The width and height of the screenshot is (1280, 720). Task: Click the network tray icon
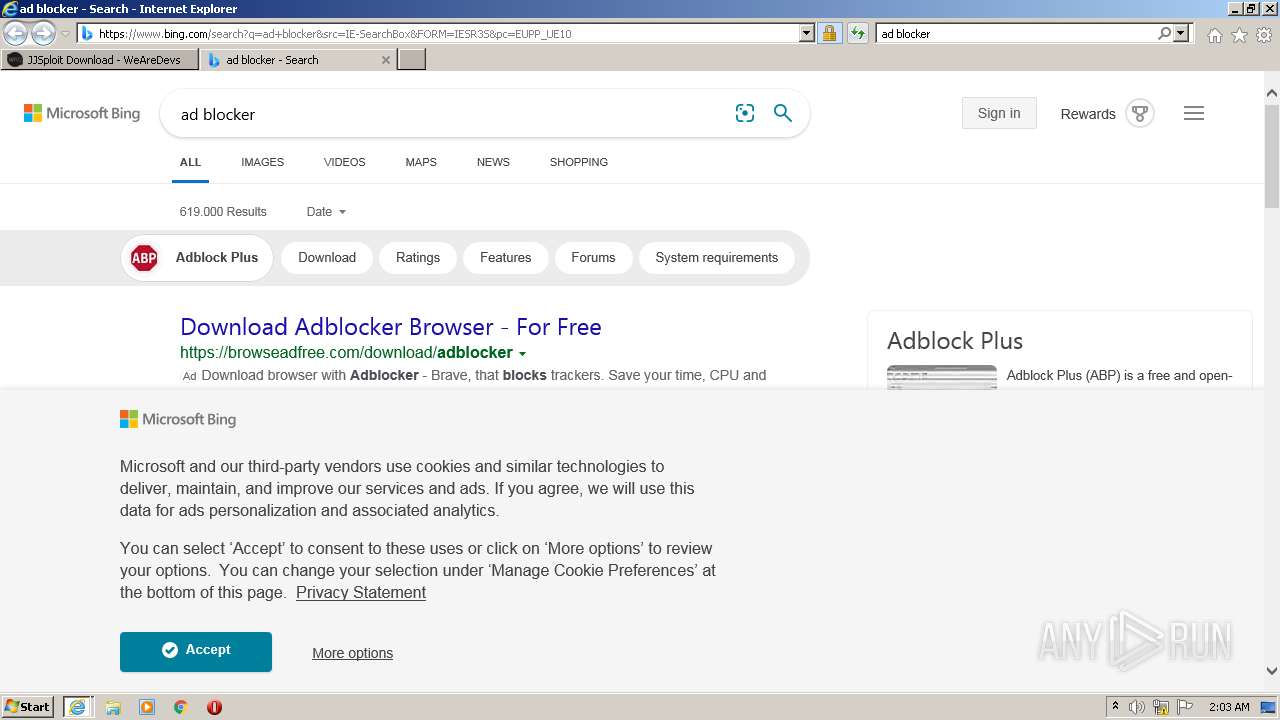pos(1161,707)
